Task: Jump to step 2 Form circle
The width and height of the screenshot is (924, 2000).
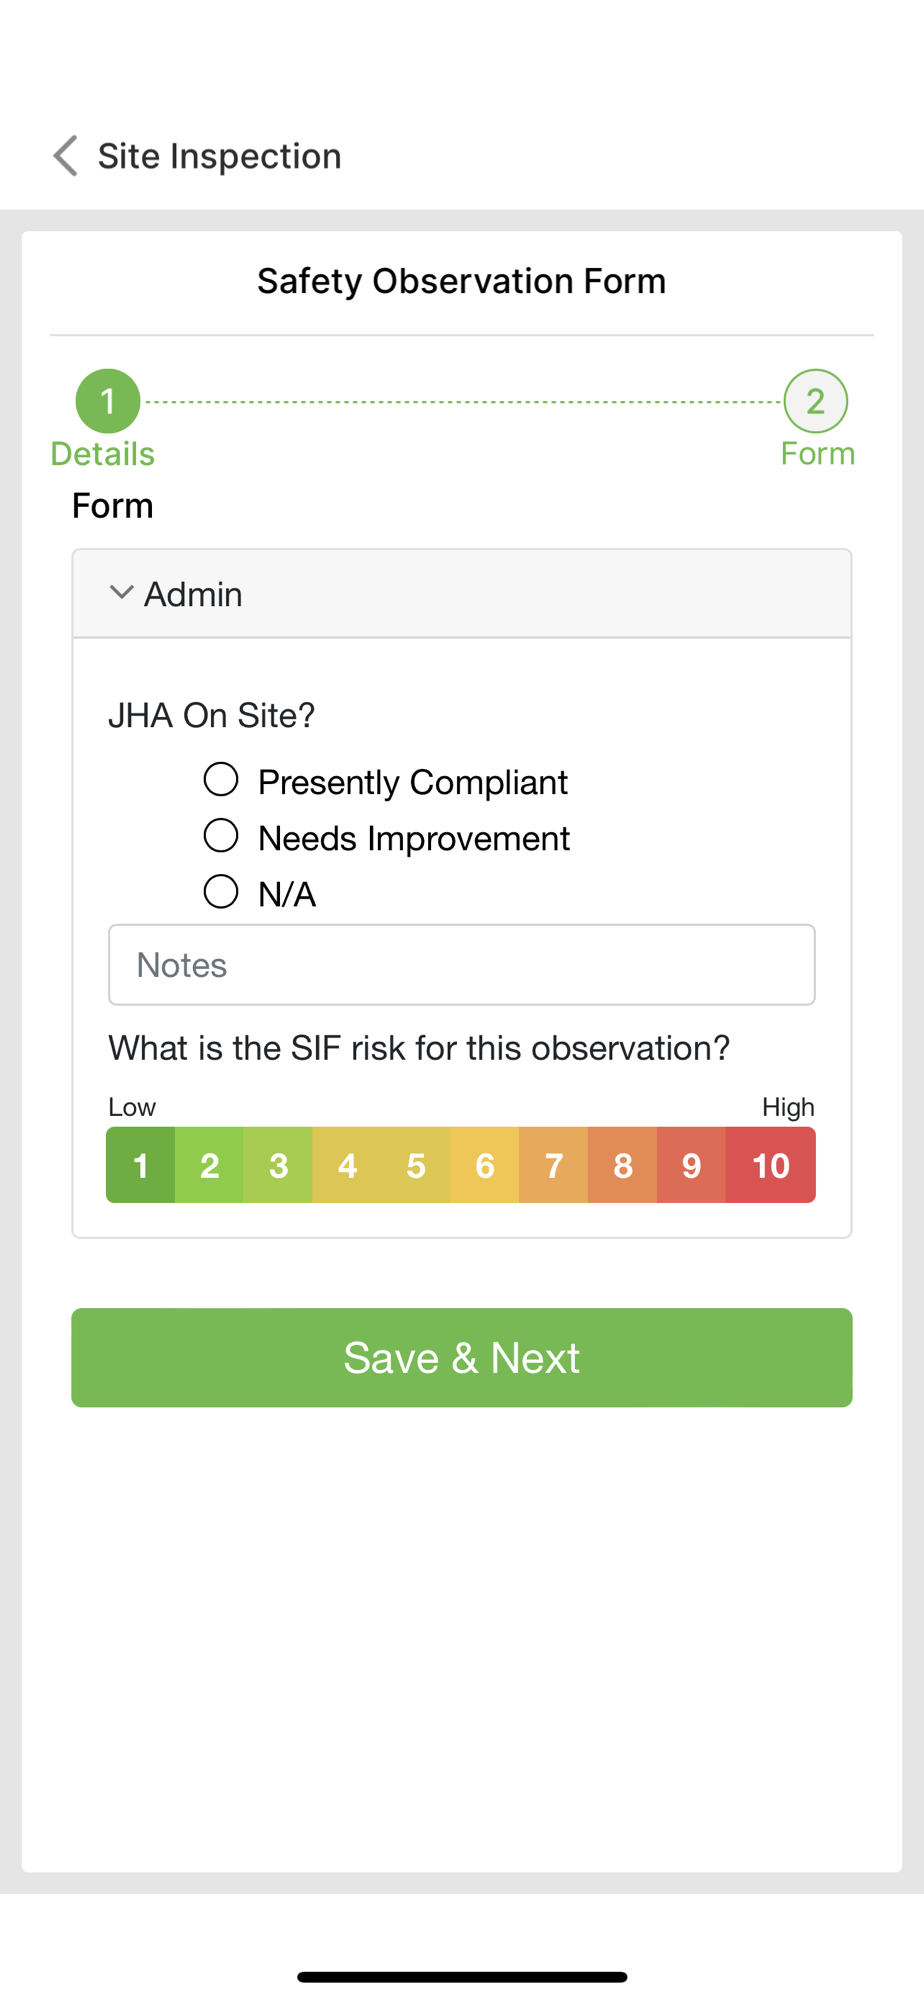Action: tap(815, 401)
